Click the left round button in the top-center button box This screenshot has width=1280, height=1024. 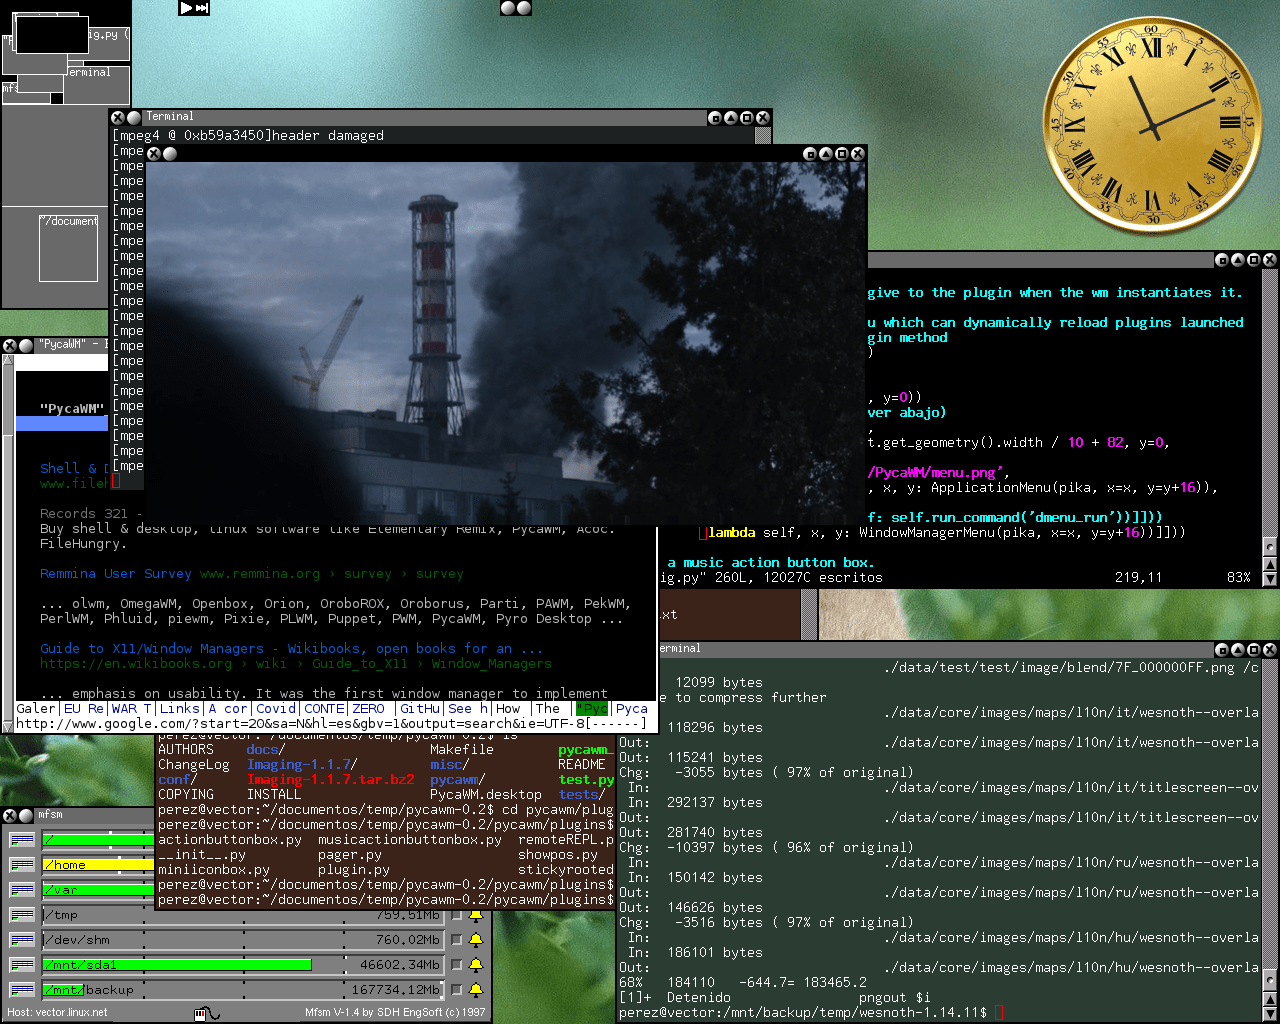tap(508, 8)
